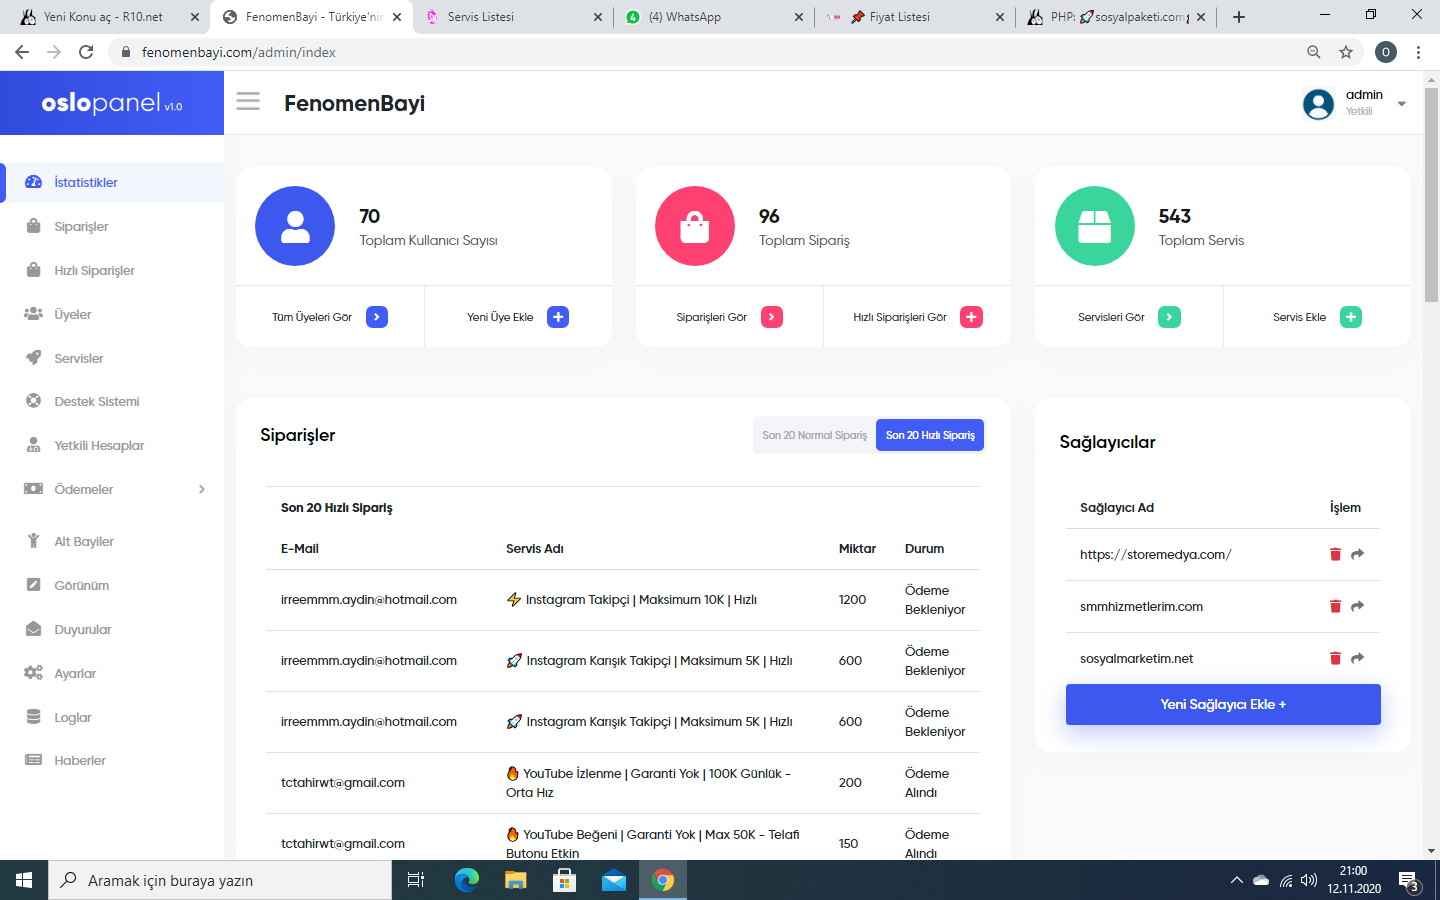Select the Son 20 Hızlı Sipariş tab
The width and height of the screenshot is (1440, 900).
point(930,435)
